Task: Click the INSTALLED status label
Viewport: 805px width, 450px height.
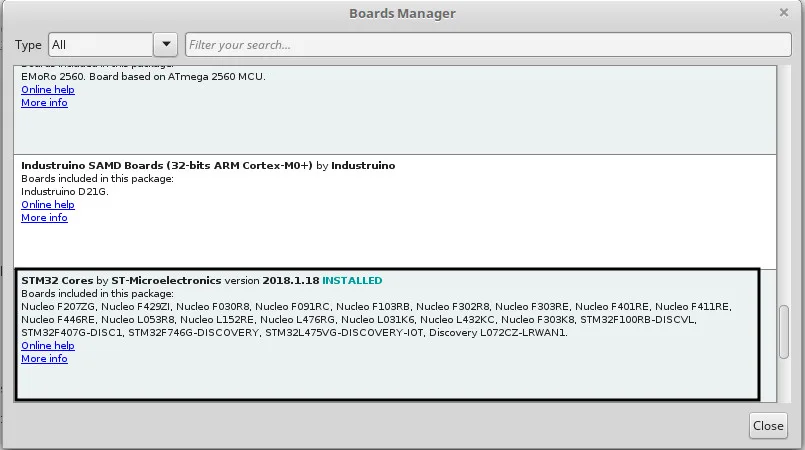Action: 352,281
